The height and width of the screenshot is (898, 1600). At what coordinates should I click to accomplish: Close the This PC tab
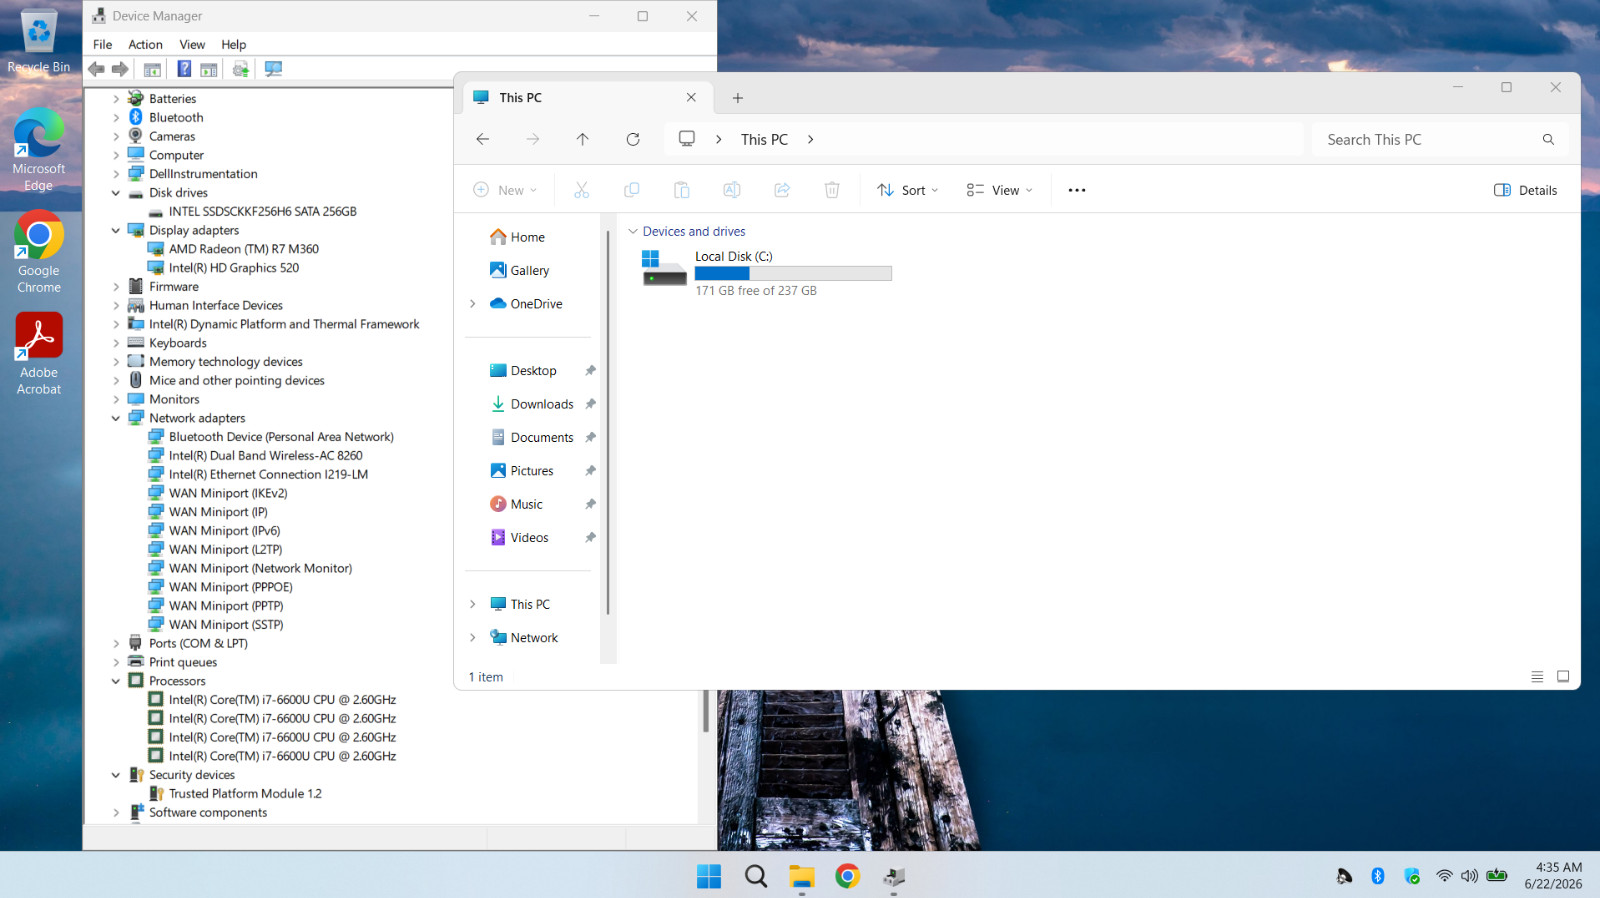(691, 98)
